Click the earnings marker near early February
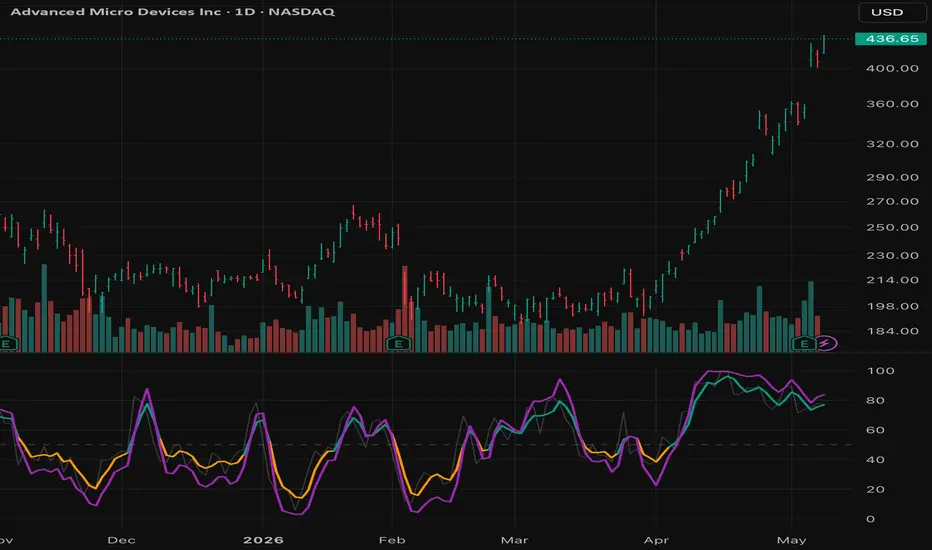Viewport: 932px width, 550px height. tap(398, 343)
